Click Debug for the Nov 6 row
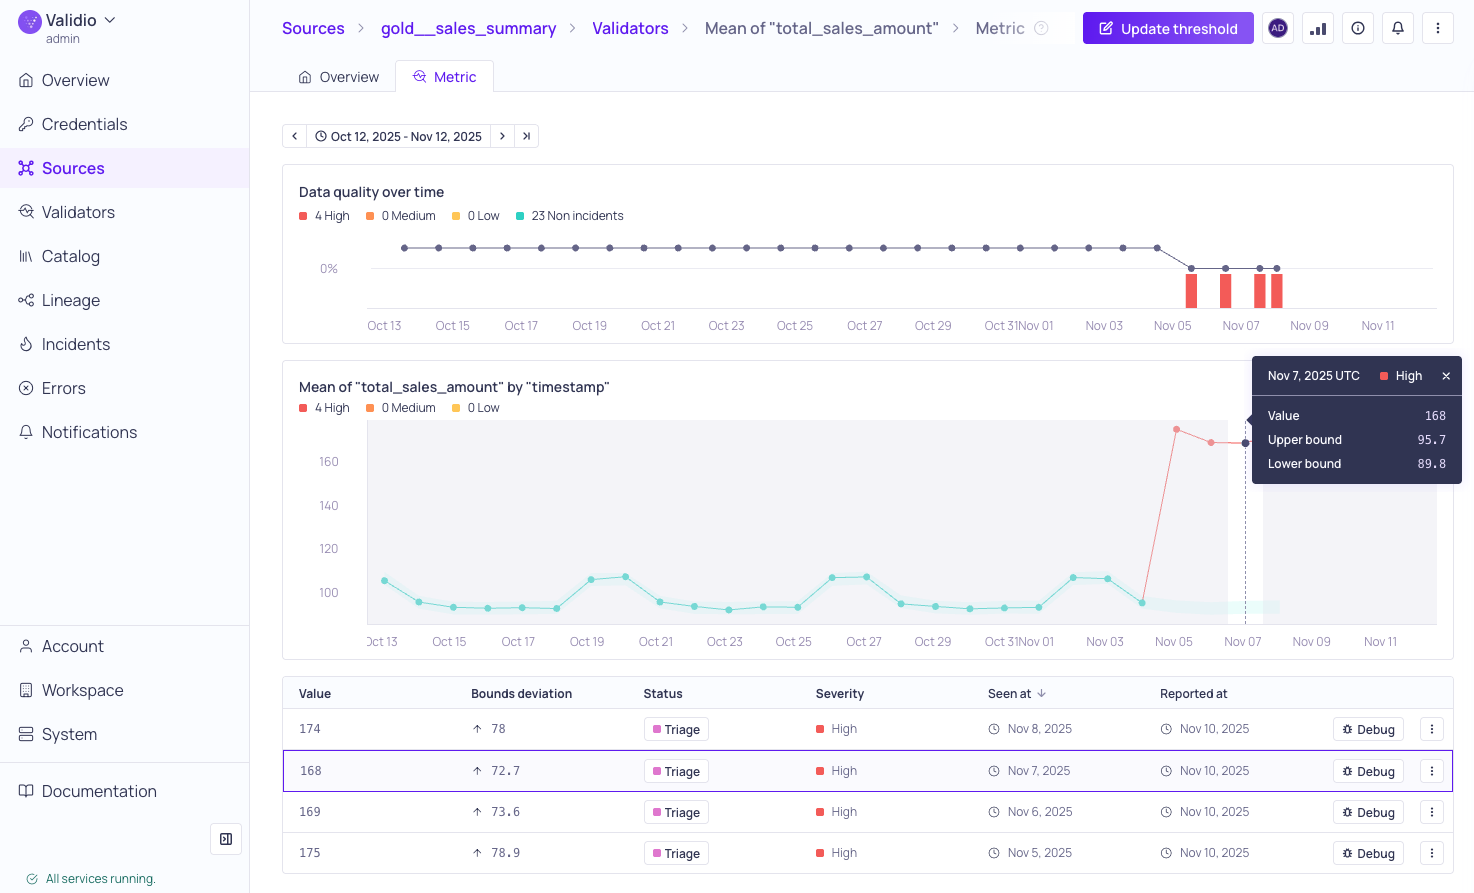 point(1368,812)
